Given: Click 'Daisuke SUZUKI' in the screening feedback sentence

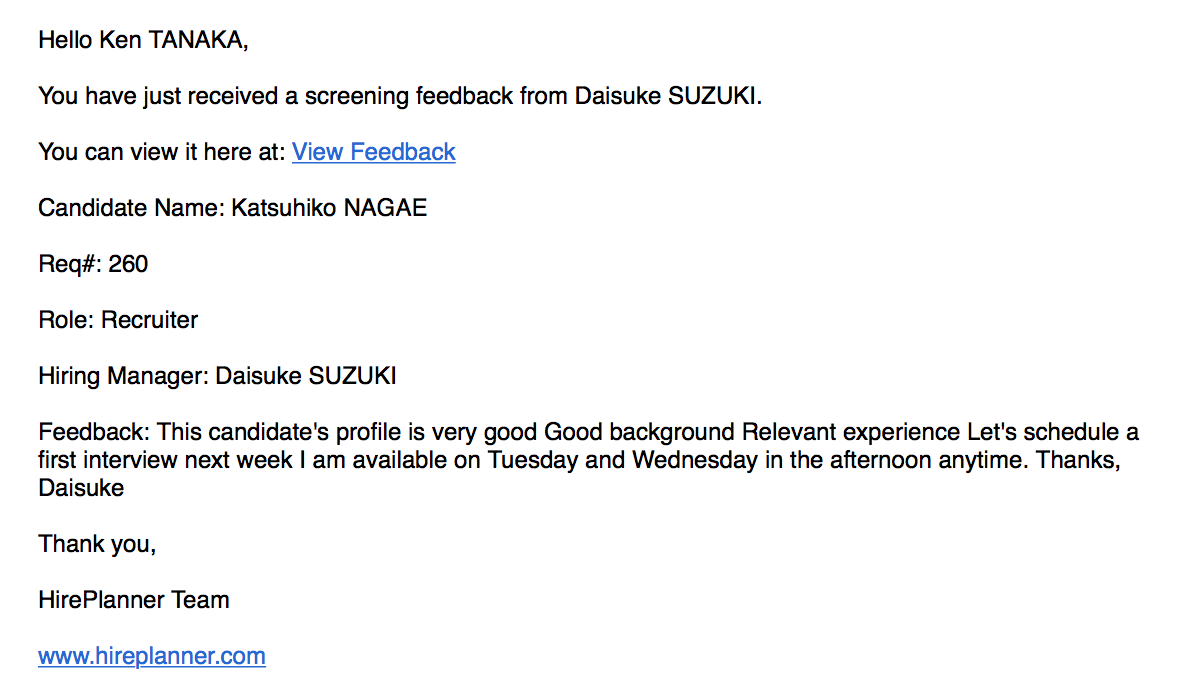Looking at the screenshot, I should point(667,96).
